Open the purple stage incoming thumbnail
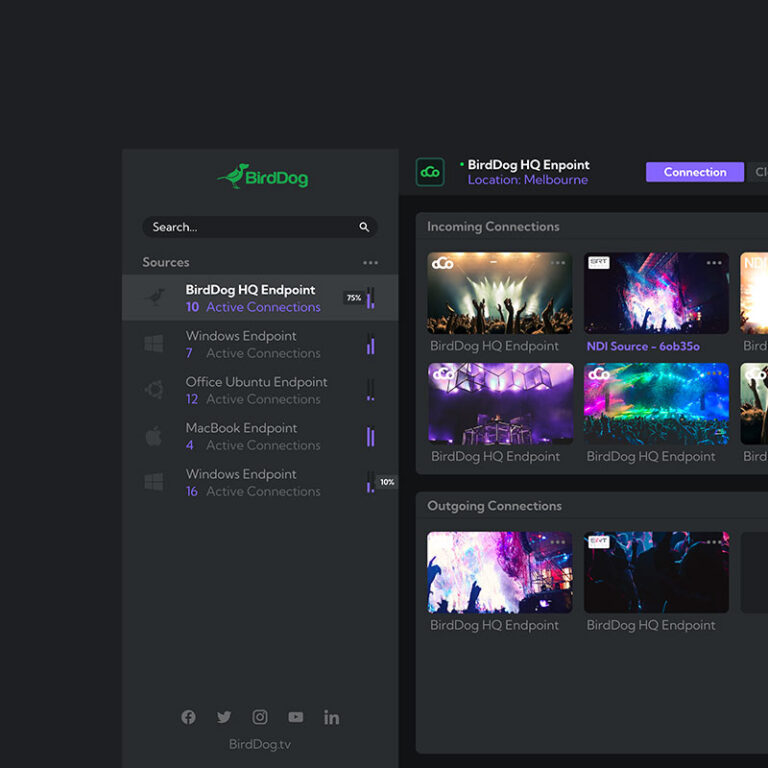Image resolution: width=768 pixels, height=768 pixels. [501, 404]
